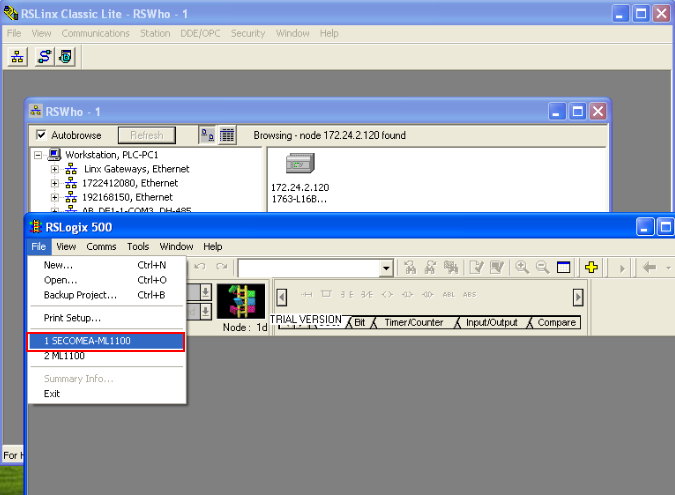Screen dimensions: 675x495
Task: Switch to the Input/Output tab
Action: [x=492, y=322]
